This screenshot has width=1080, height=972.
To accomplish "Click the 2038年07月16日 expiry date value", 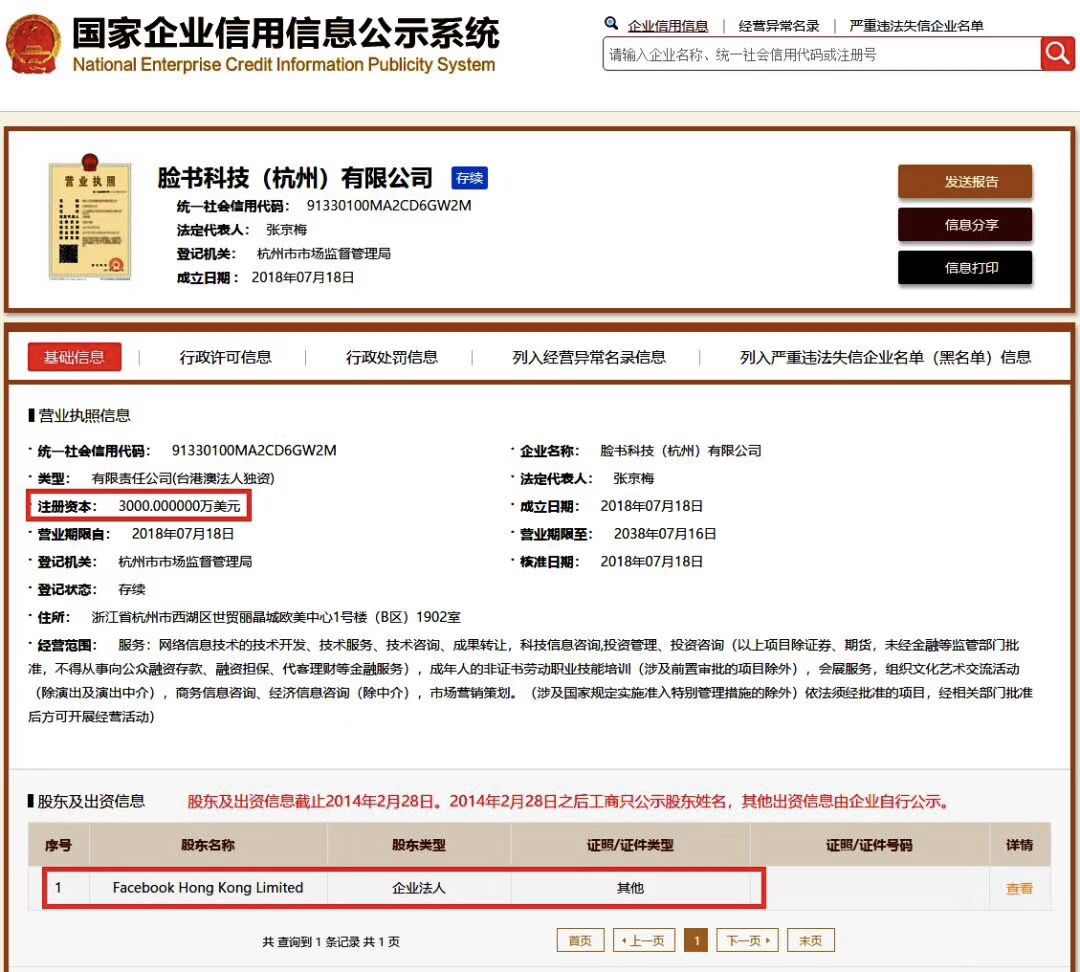I will click(665, 534).
